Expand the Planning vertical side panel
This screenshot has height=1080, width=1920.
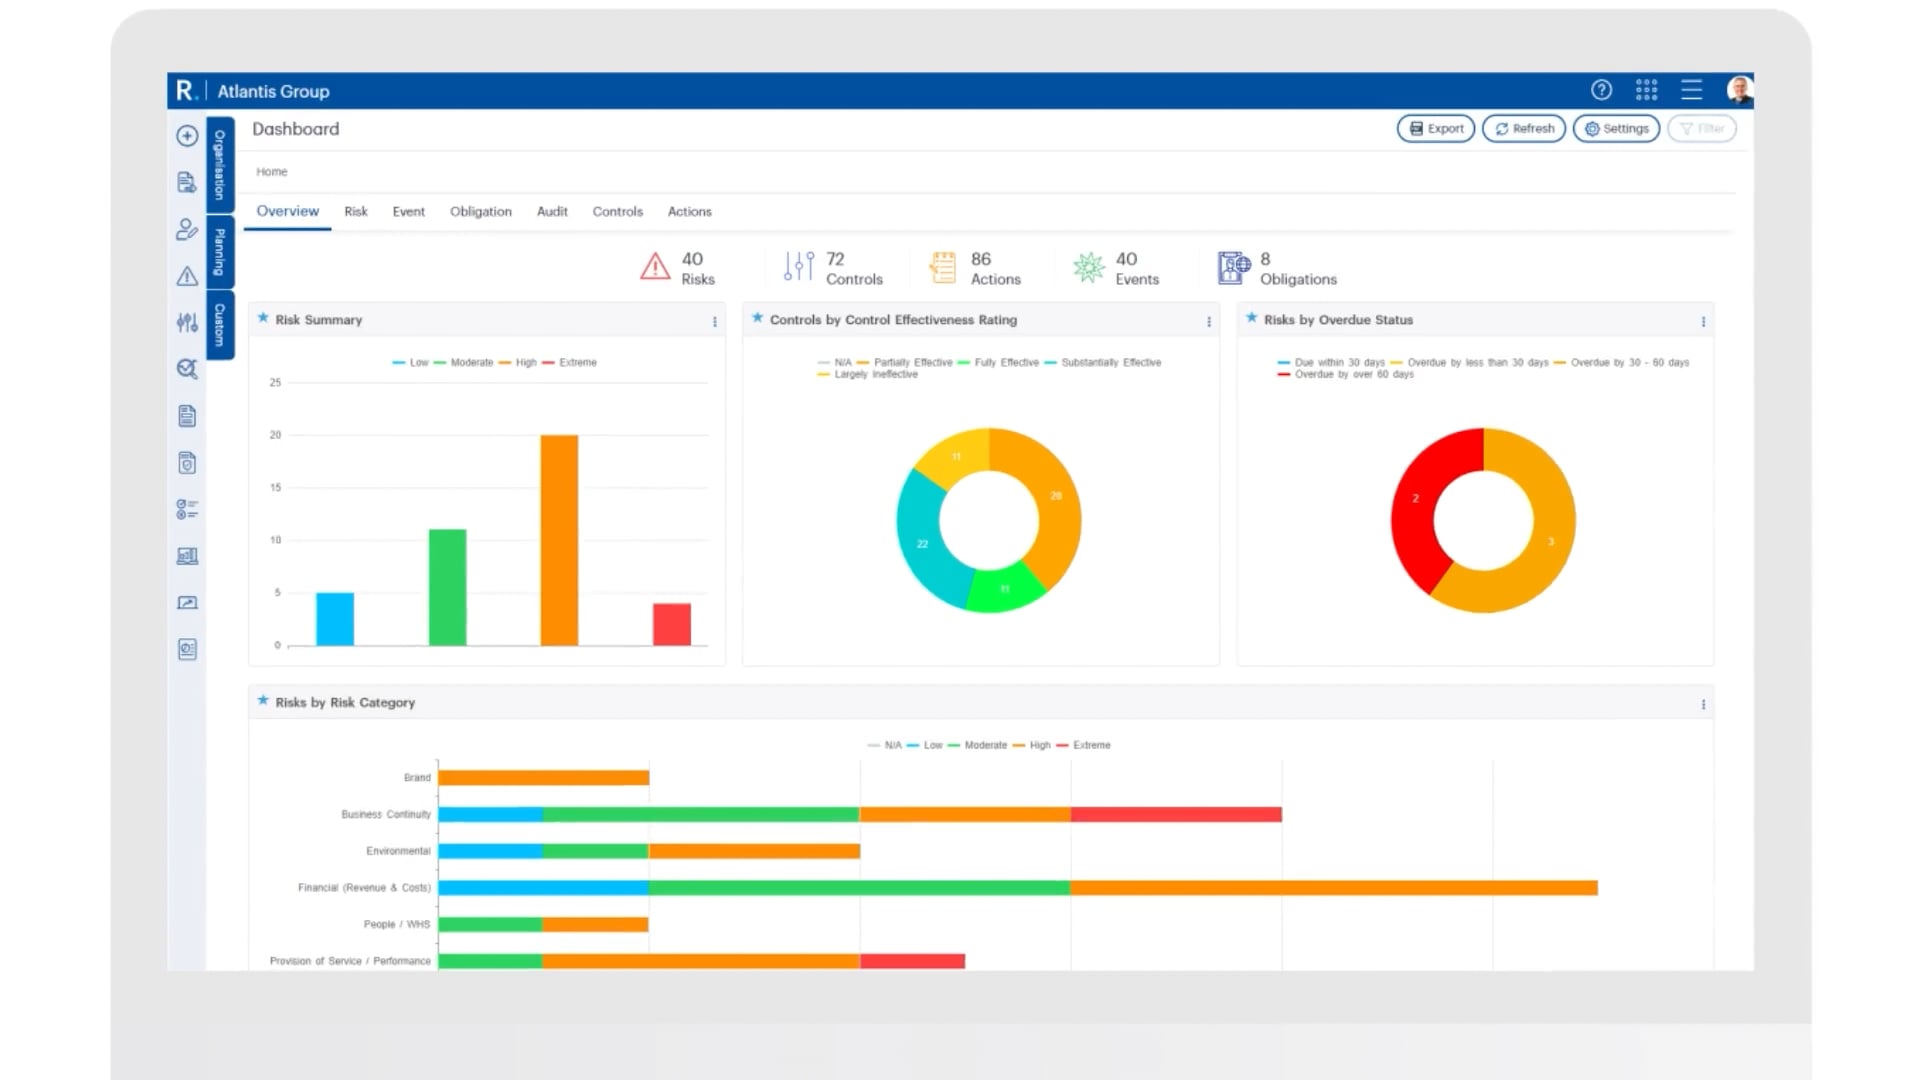(220, 252)
